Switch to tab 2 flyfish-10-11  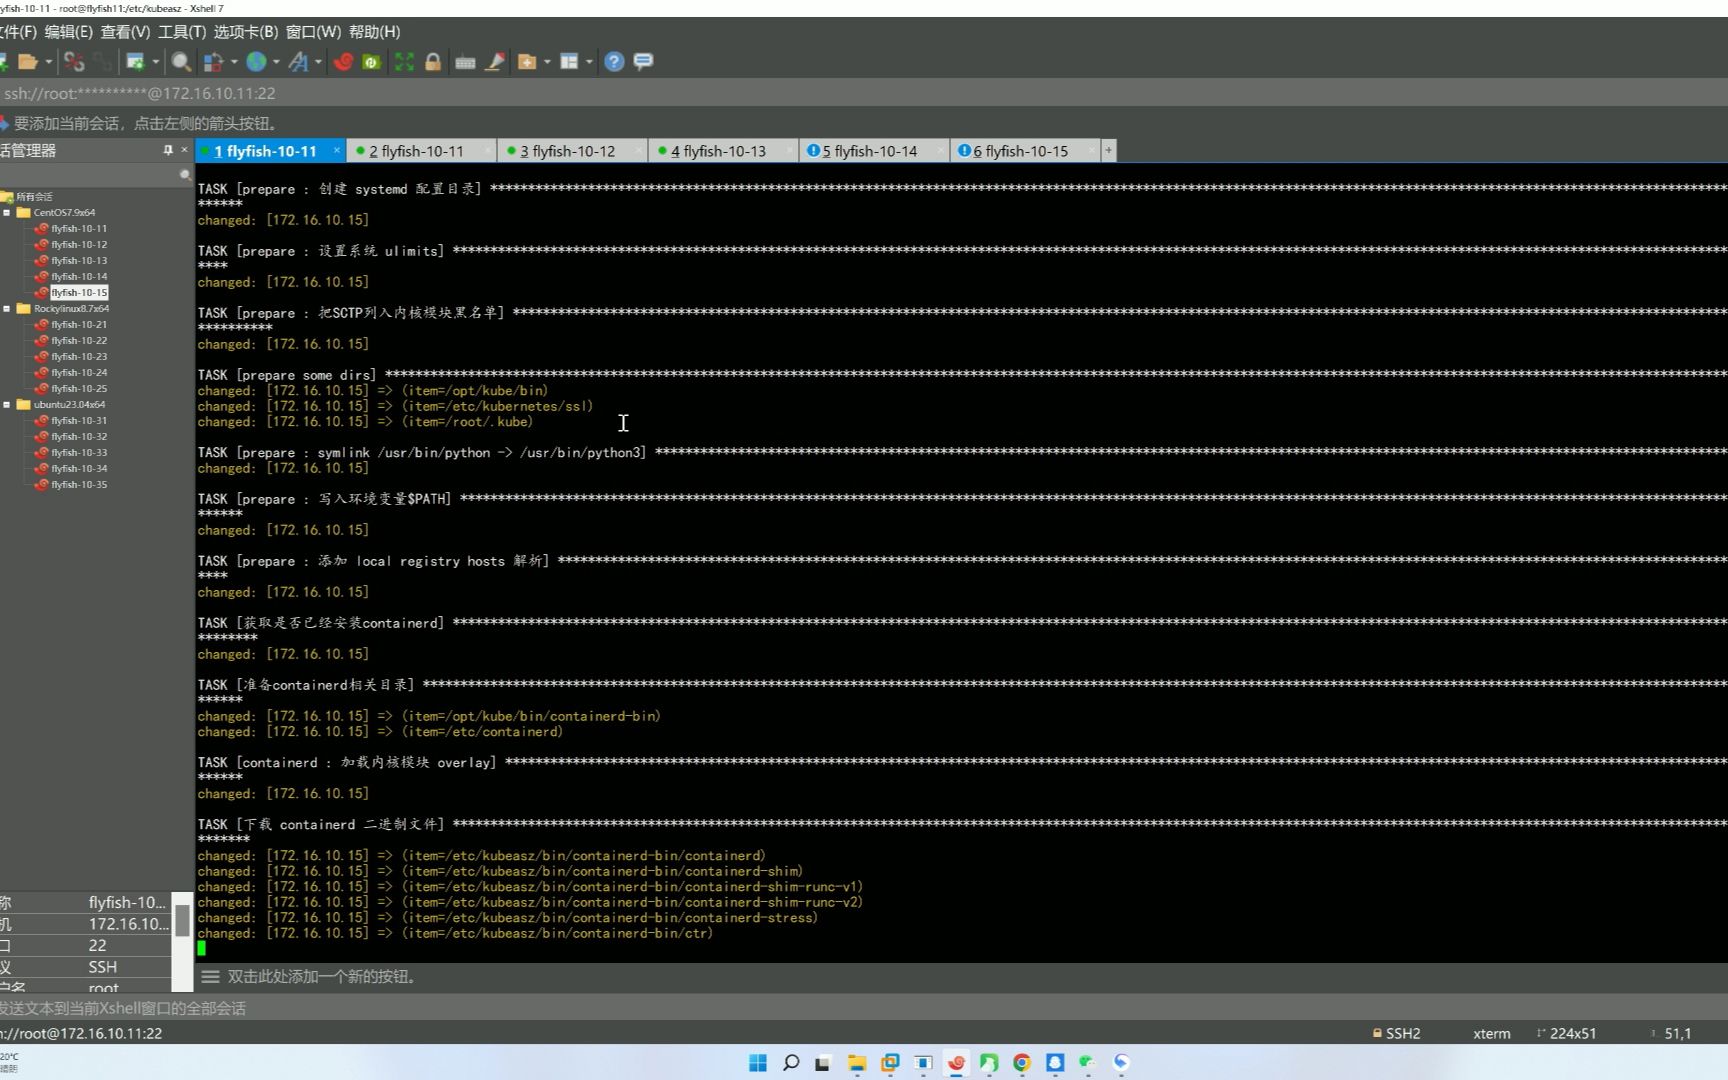point(416,151)
